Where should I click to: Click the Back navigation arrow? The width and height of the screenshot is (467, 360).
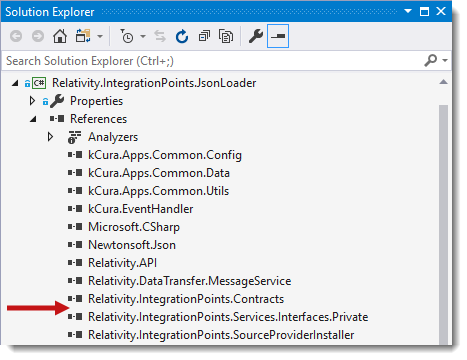coord(16,36)
